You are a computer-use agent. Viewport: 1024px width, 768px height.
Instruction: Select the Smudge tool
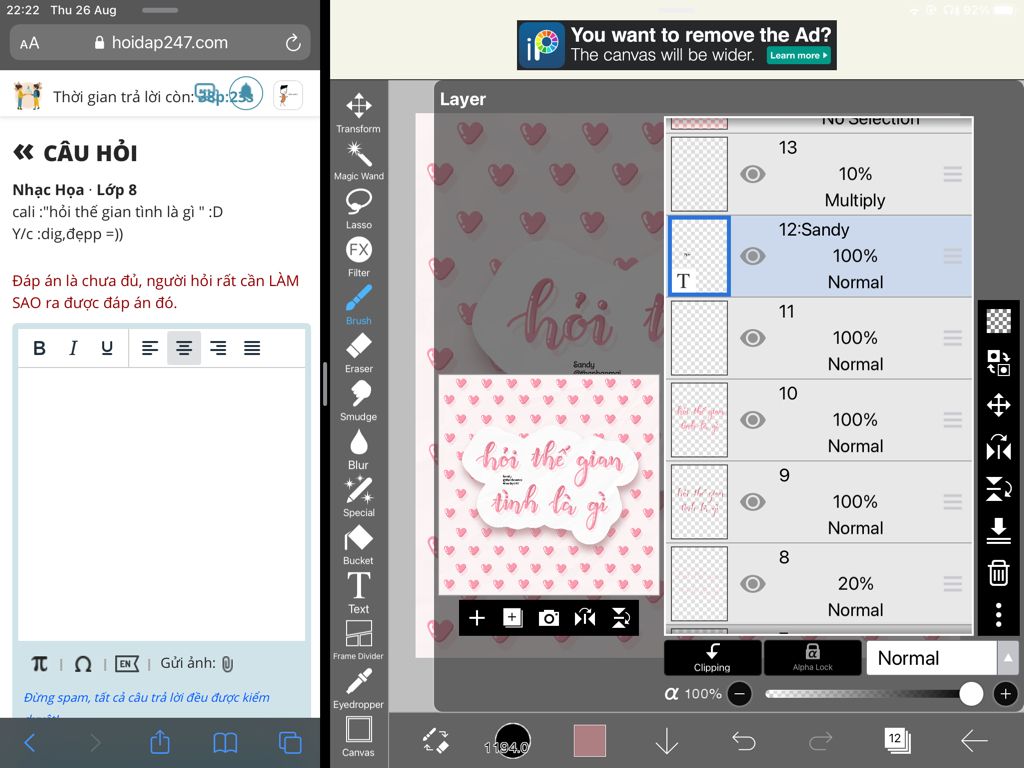(x=359, y=400)
